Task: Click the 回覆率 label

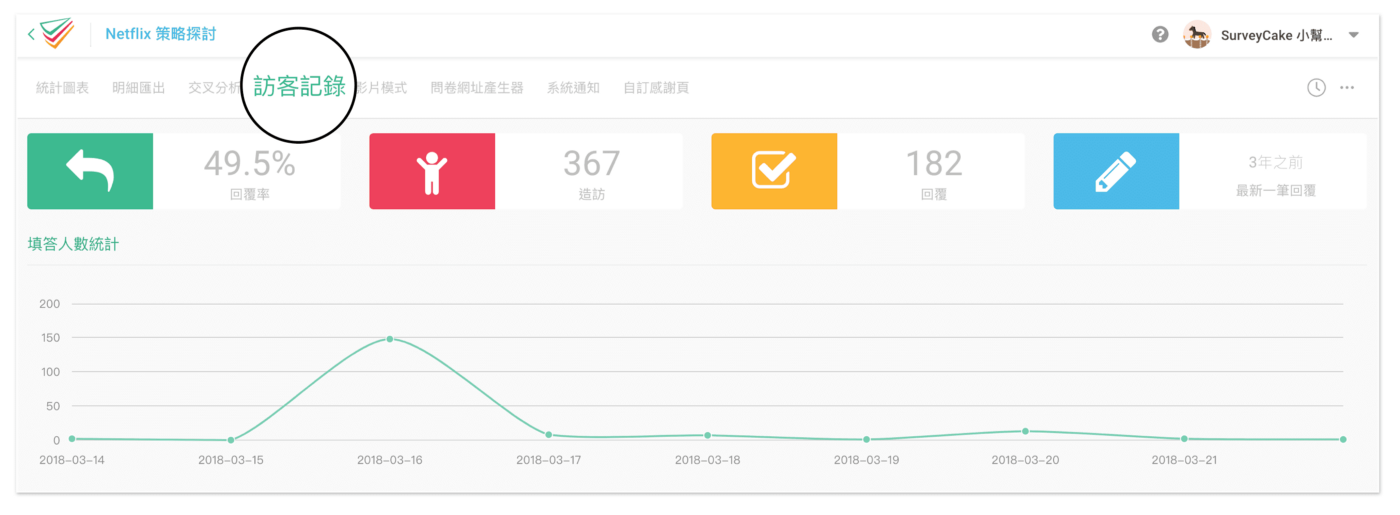Action: click(x=249, y=194)
